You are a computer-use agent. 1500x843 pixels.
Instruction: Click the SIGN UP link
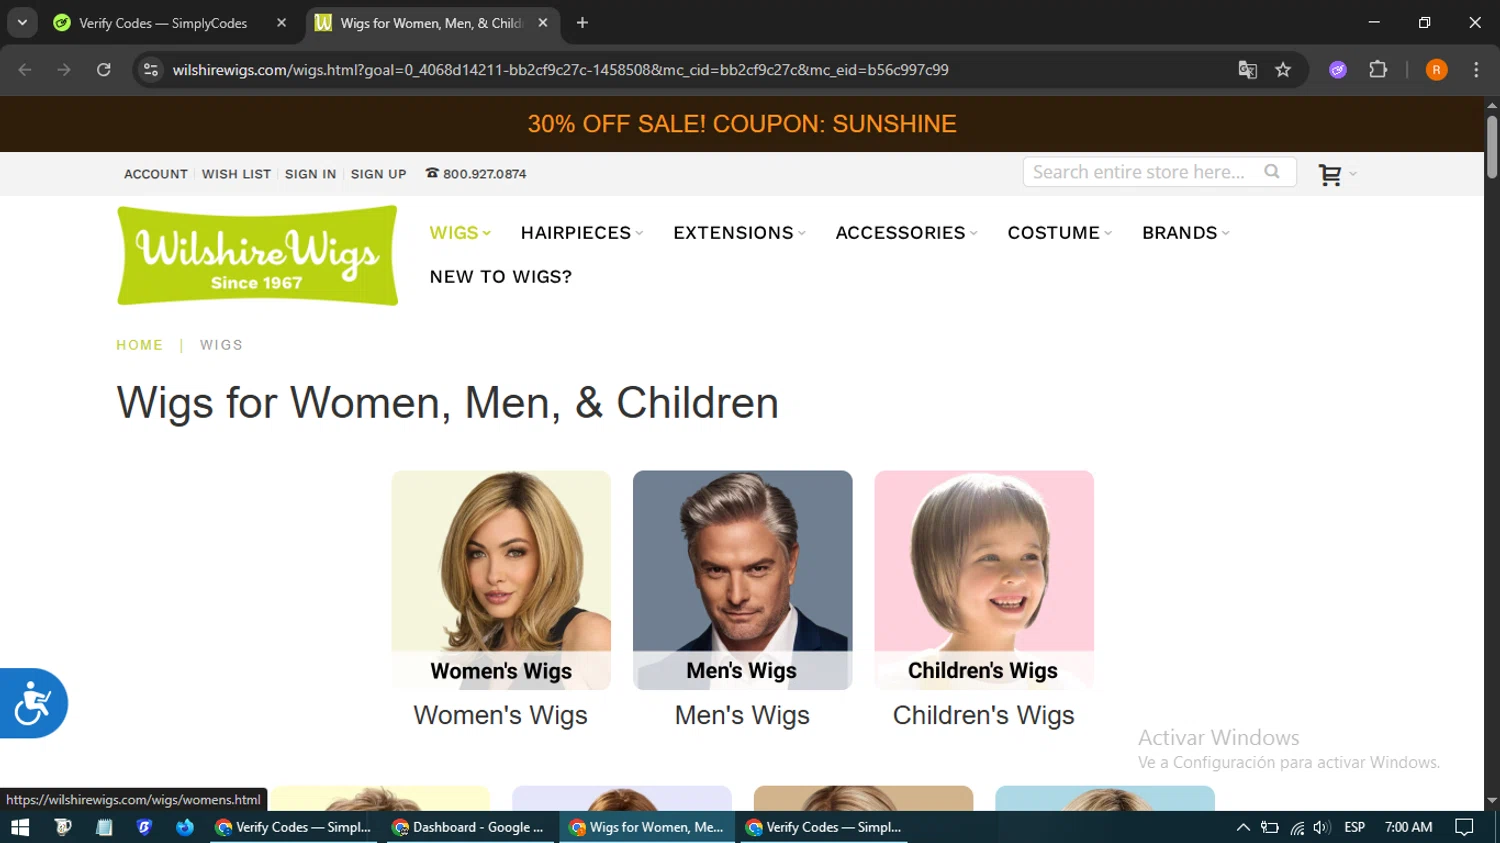click(x=378, y=174)
